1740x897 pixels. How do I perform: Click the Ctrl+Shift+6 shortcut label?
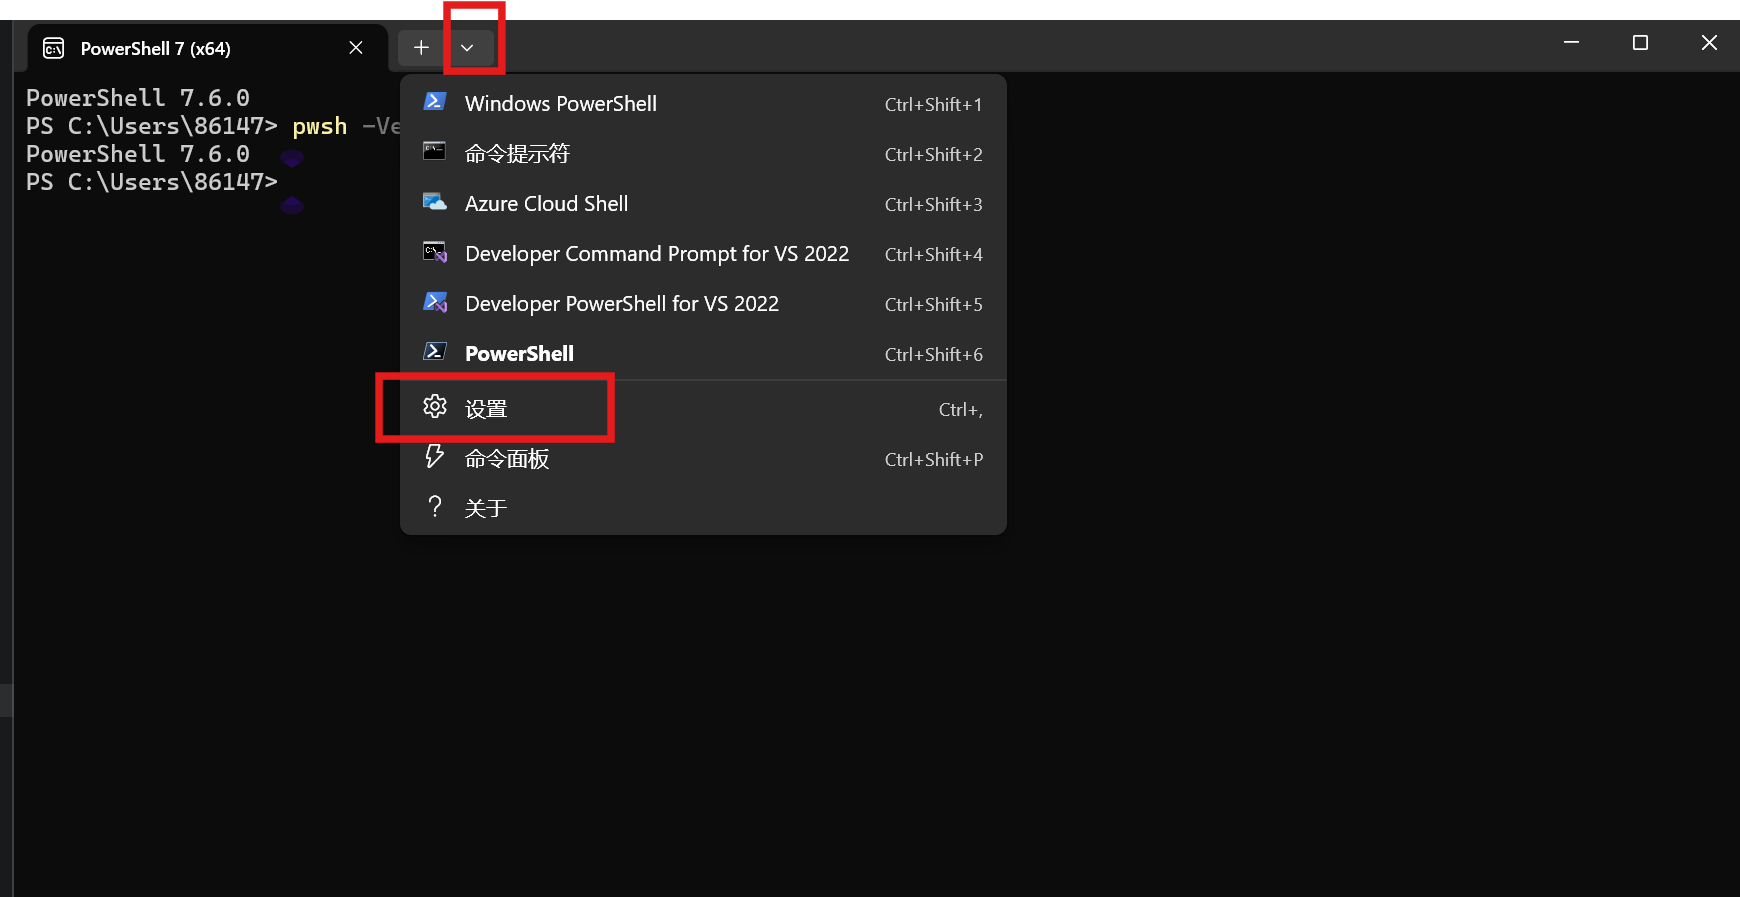point(933,355)
